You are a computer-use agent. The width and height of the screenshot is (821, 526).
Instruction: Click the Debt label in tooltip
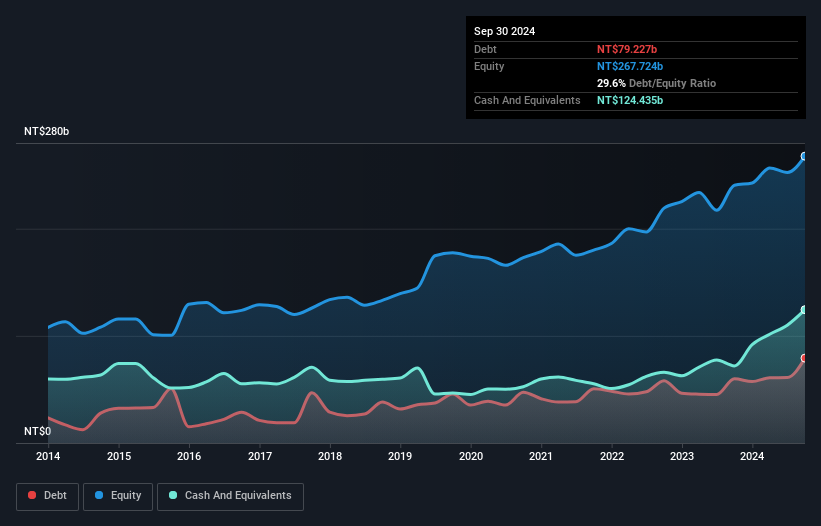[485, 49]
